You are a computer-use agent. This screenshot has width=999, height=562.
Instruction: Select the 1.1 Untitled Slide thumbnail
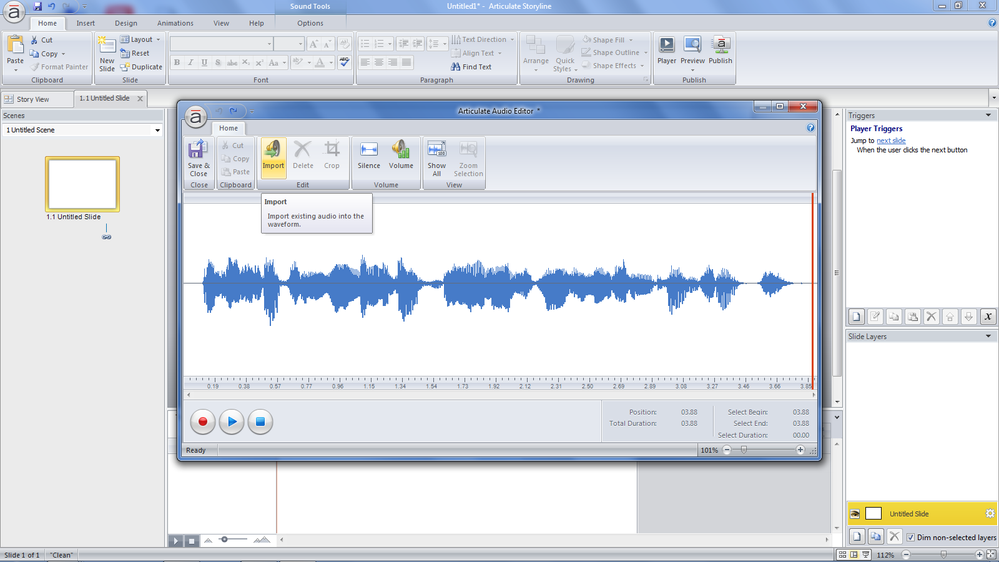point(82,184)
